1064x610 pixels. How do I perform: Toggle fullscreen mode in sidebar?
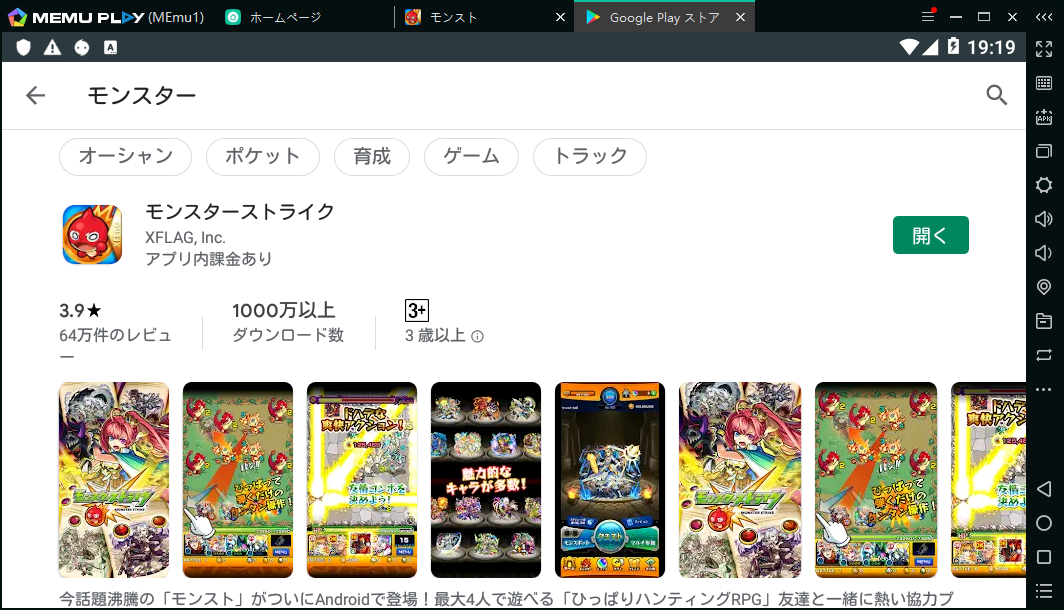tap(1044, 49)
